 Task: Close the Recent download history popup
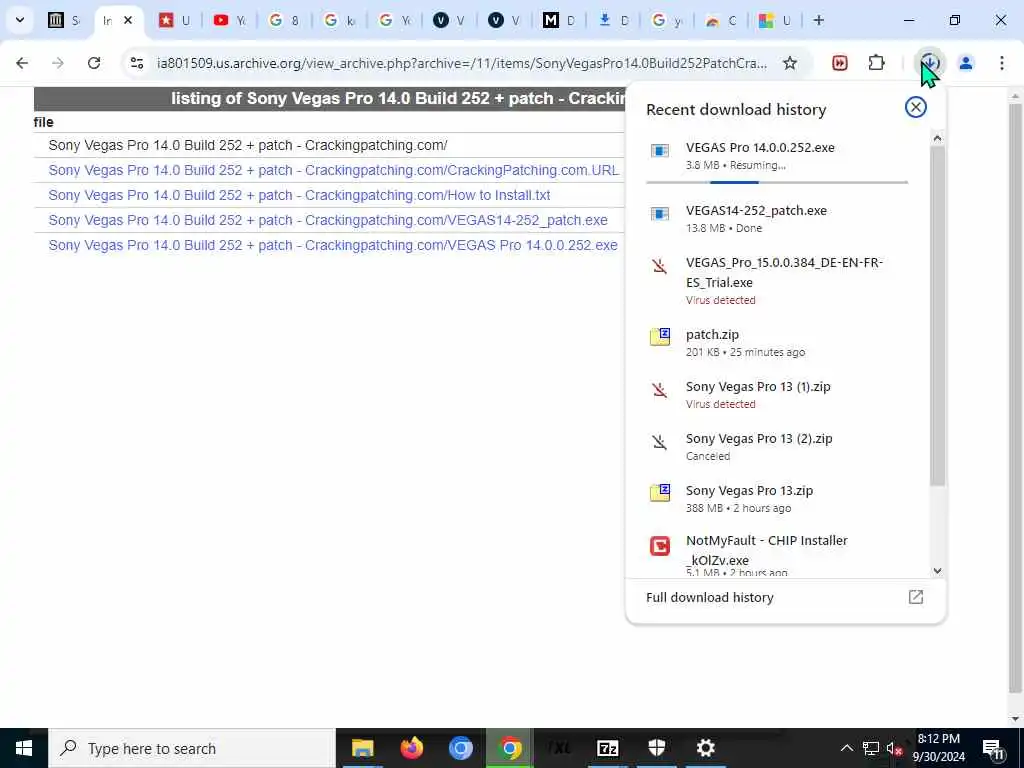[x=916, y=107]
